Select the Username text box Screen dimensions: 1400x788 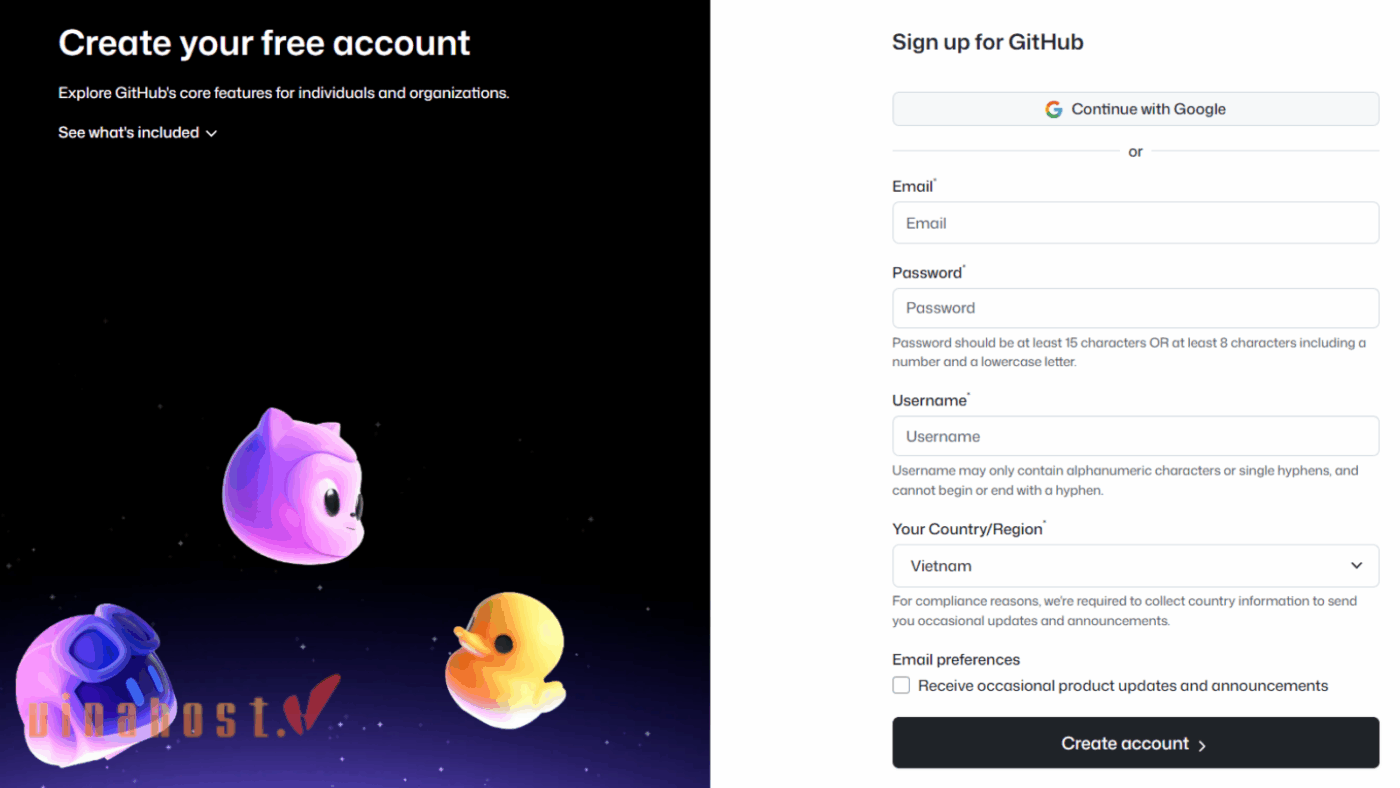[1135, 436]
